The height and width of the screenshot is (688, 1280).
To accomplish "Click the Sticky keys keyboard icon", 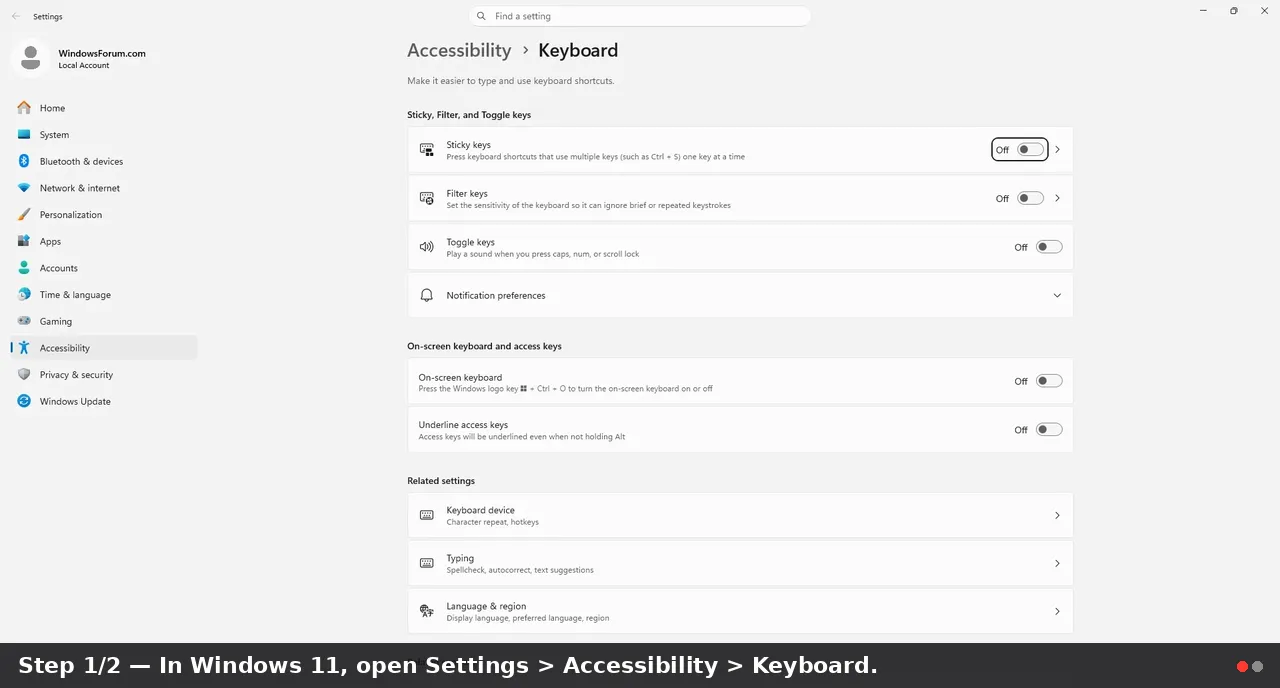I will click(427, 150).
